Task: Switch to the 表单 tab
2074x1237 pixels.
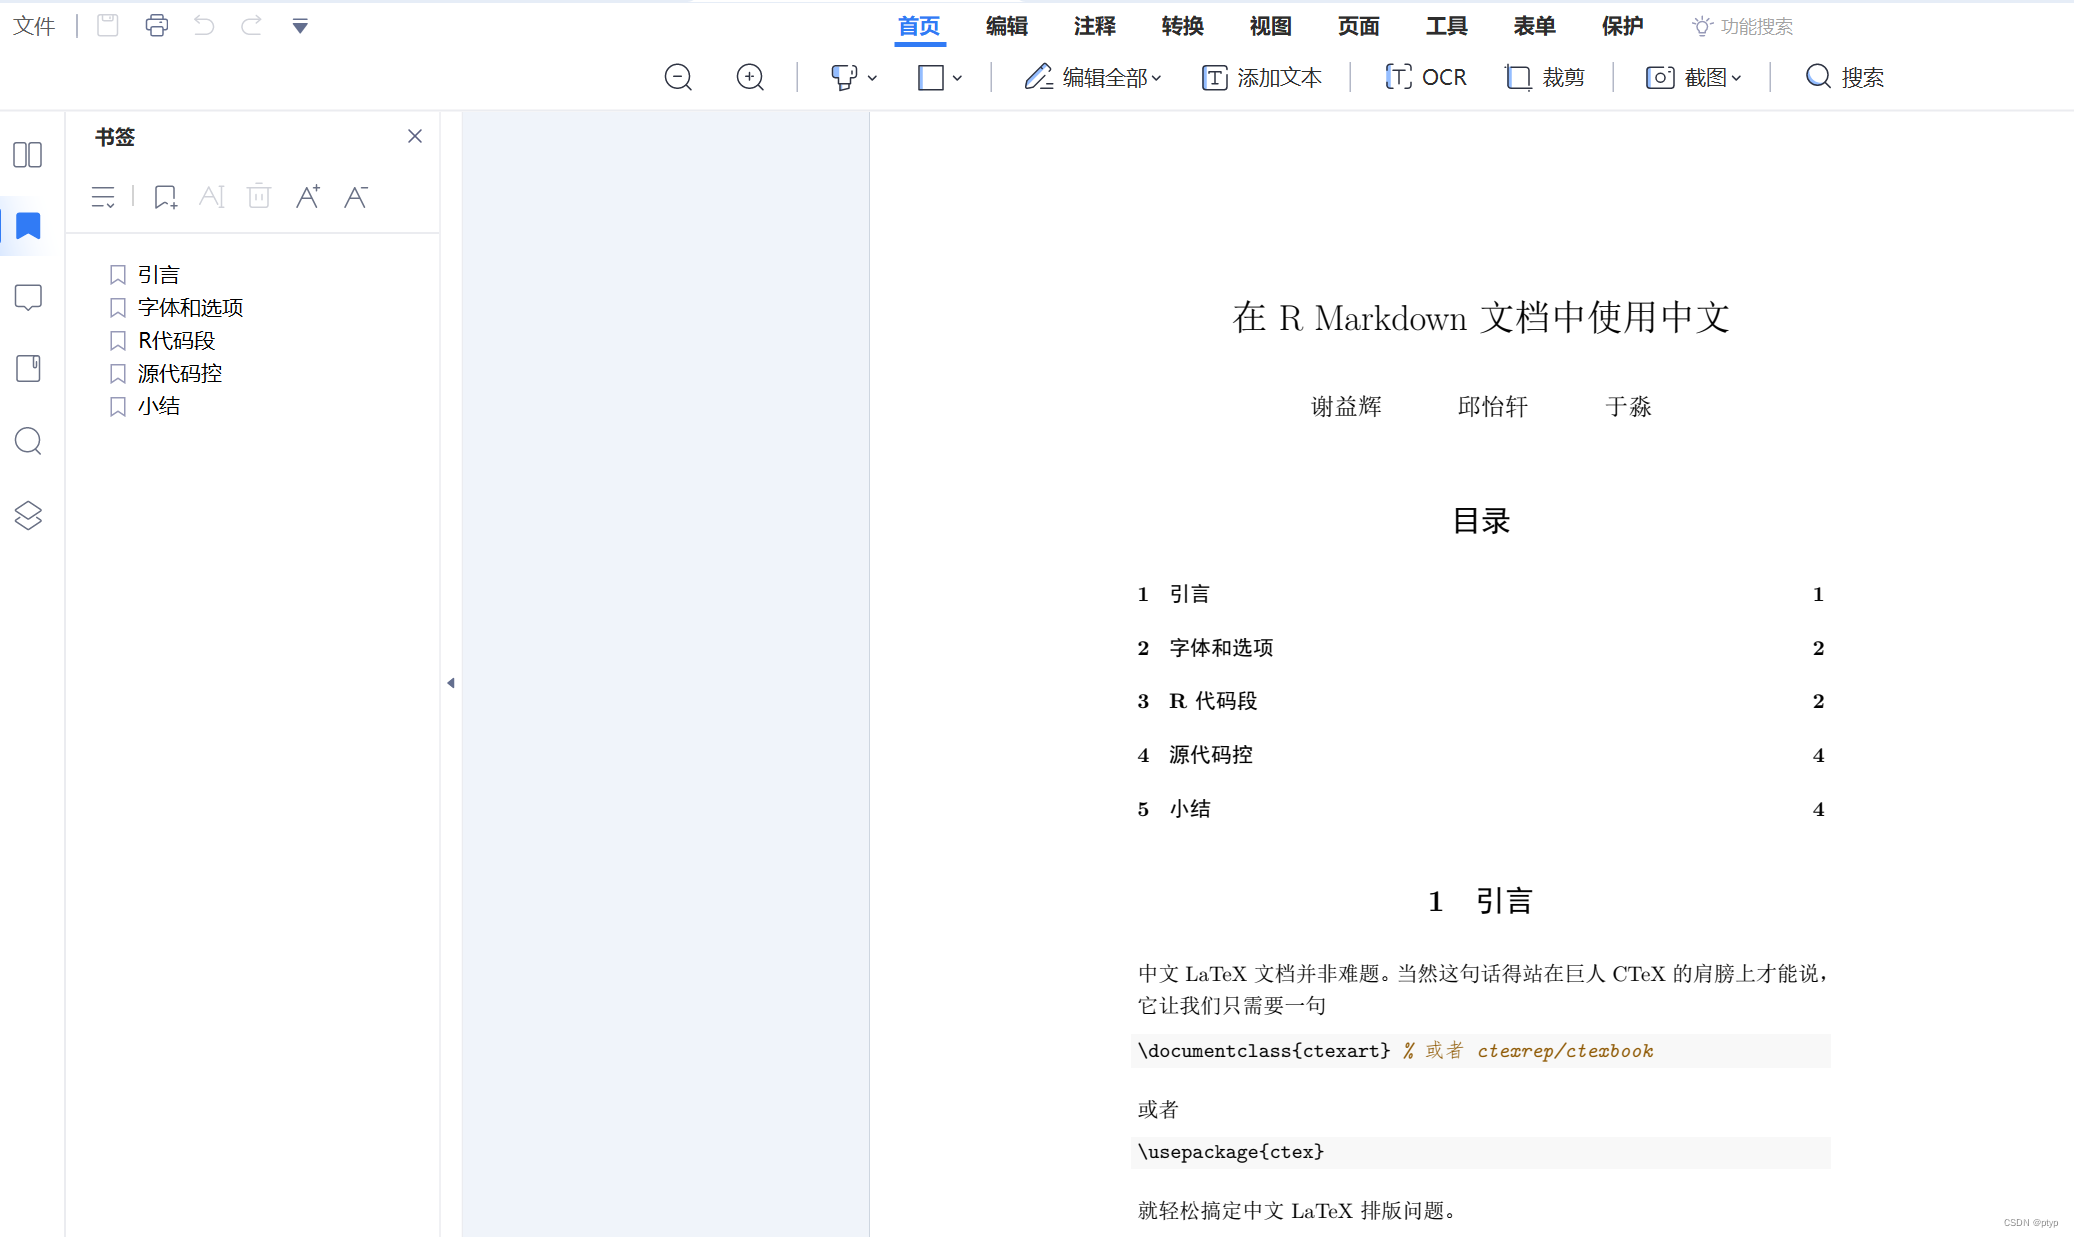Action: [x=1534, y=26]
